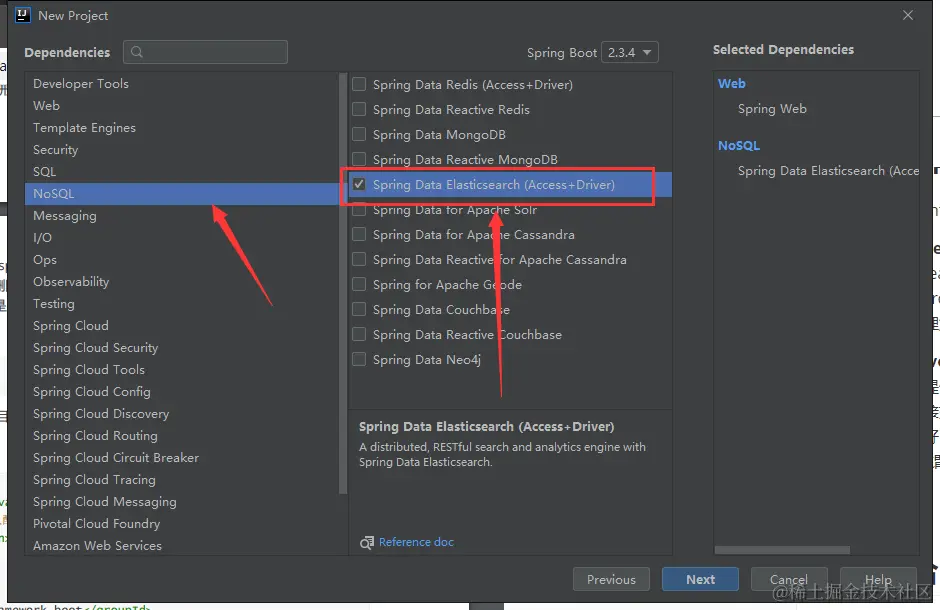Select the Spring Cloud category
This screenshot has height=610, width=940.
(x=182, y=326)
